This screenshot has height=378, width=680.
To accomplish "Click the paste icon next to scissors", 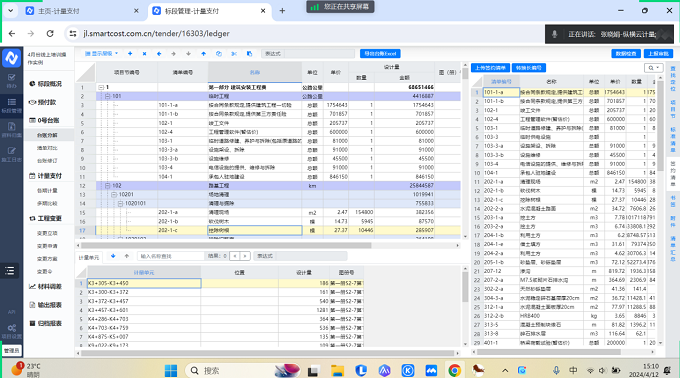I will tap(249, 54).
